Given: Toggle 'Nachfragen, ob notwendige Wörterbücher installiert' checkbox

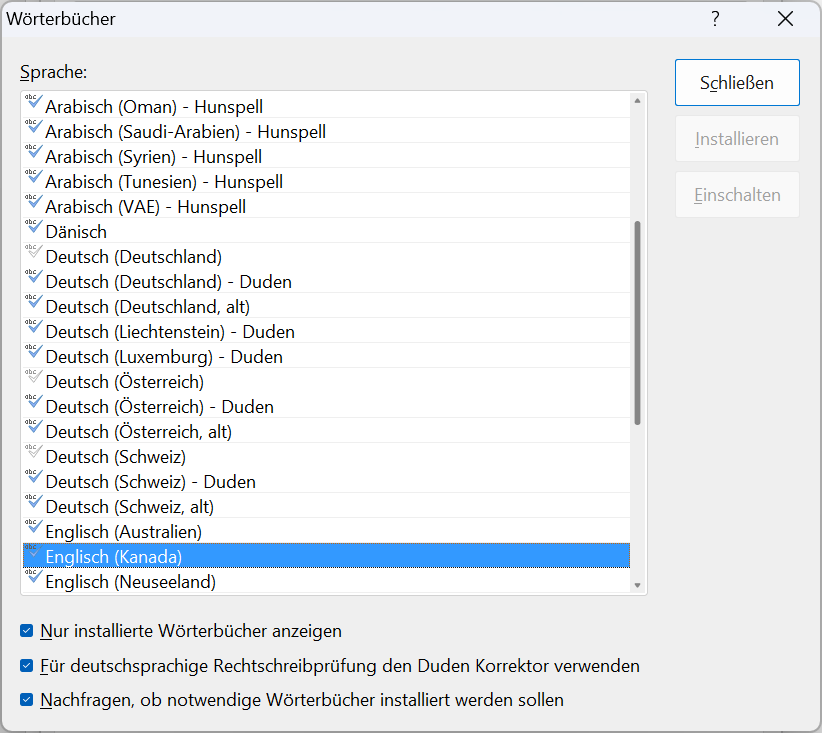Looking at the screenshot, I should (x=27, y=700).
